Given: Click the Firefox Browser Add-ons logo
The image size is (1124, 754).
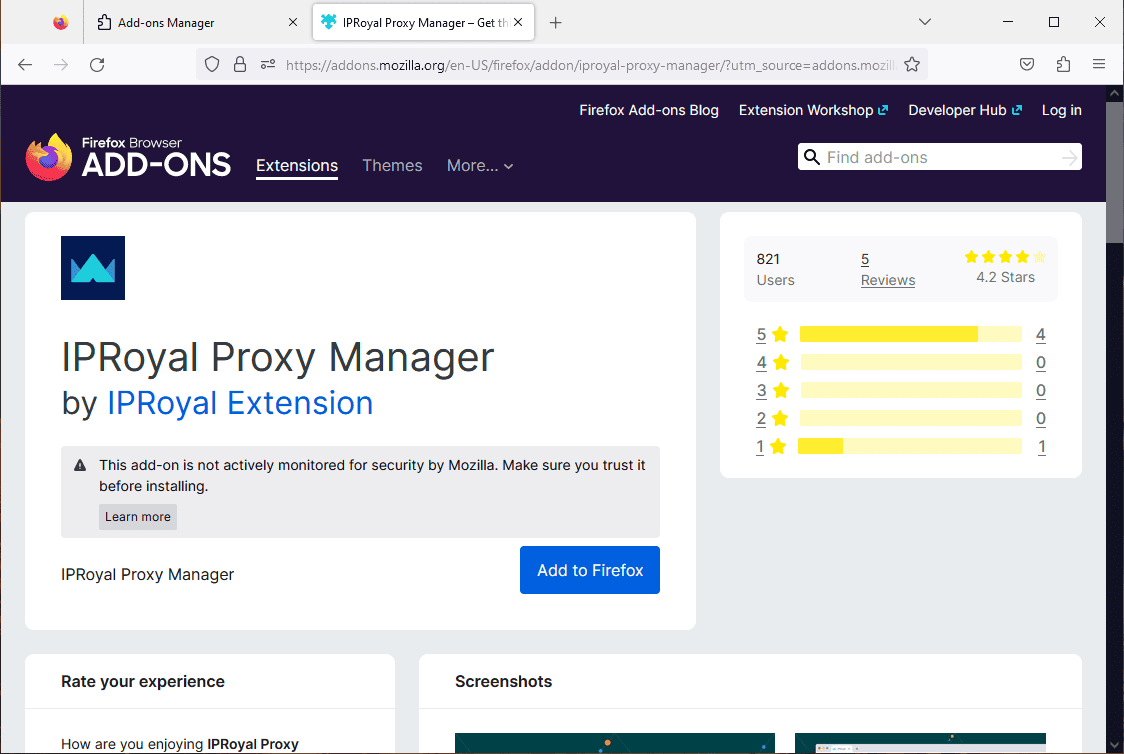Looking at the screenshot, I should click(128, 157).
